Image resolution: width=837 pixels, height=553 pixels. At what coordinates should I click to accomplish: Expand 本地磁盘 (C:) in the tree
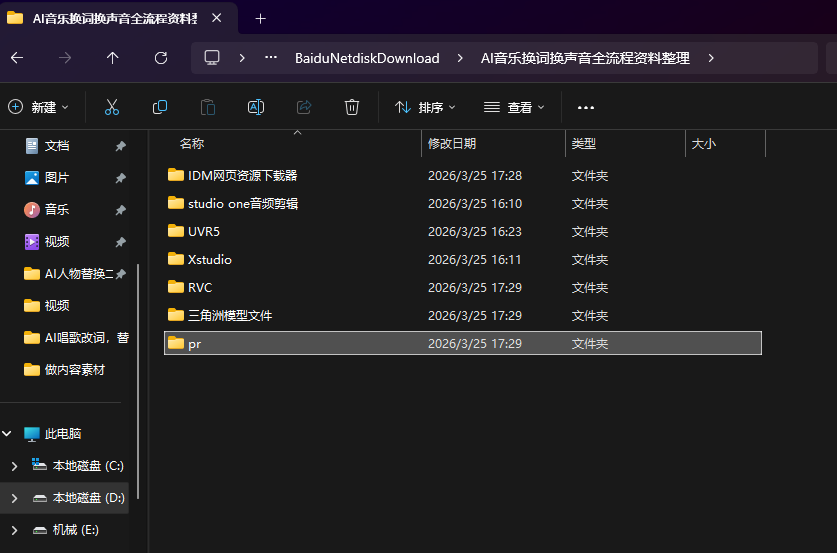pyautogui.click(x=14, y=466)
